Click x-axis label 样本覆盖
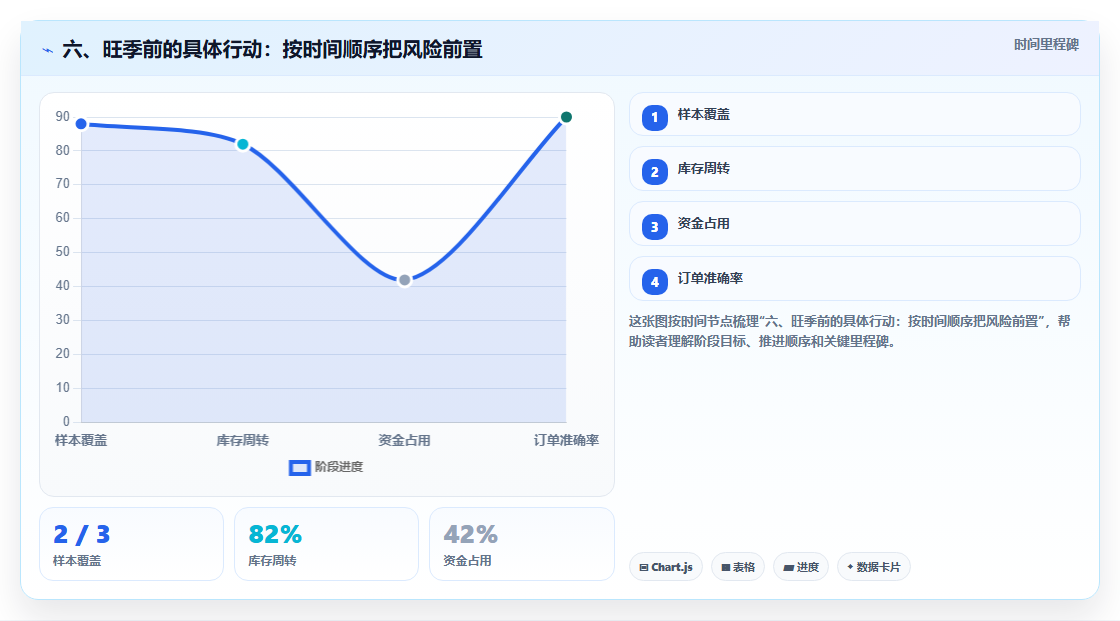This screenshot has height=621, width=1120. pos(81,440)
